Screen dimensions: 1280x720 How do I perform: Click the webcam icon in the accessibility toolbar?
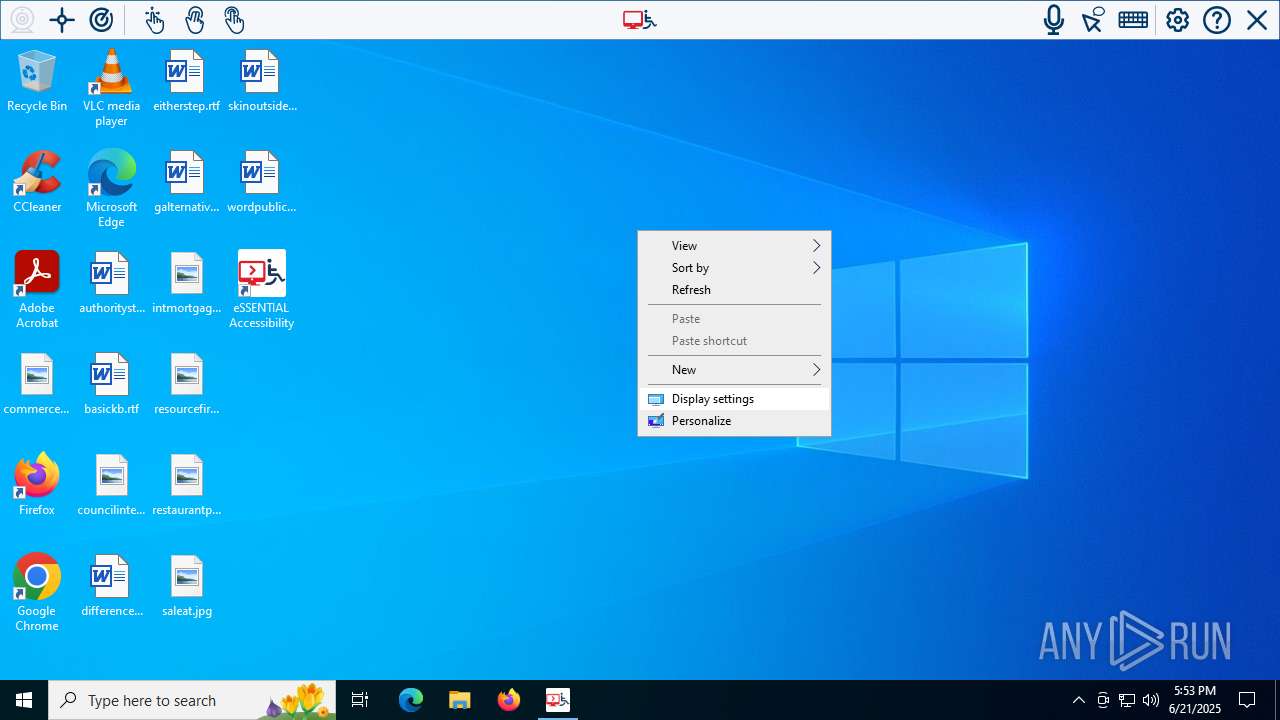click(22, 20)
